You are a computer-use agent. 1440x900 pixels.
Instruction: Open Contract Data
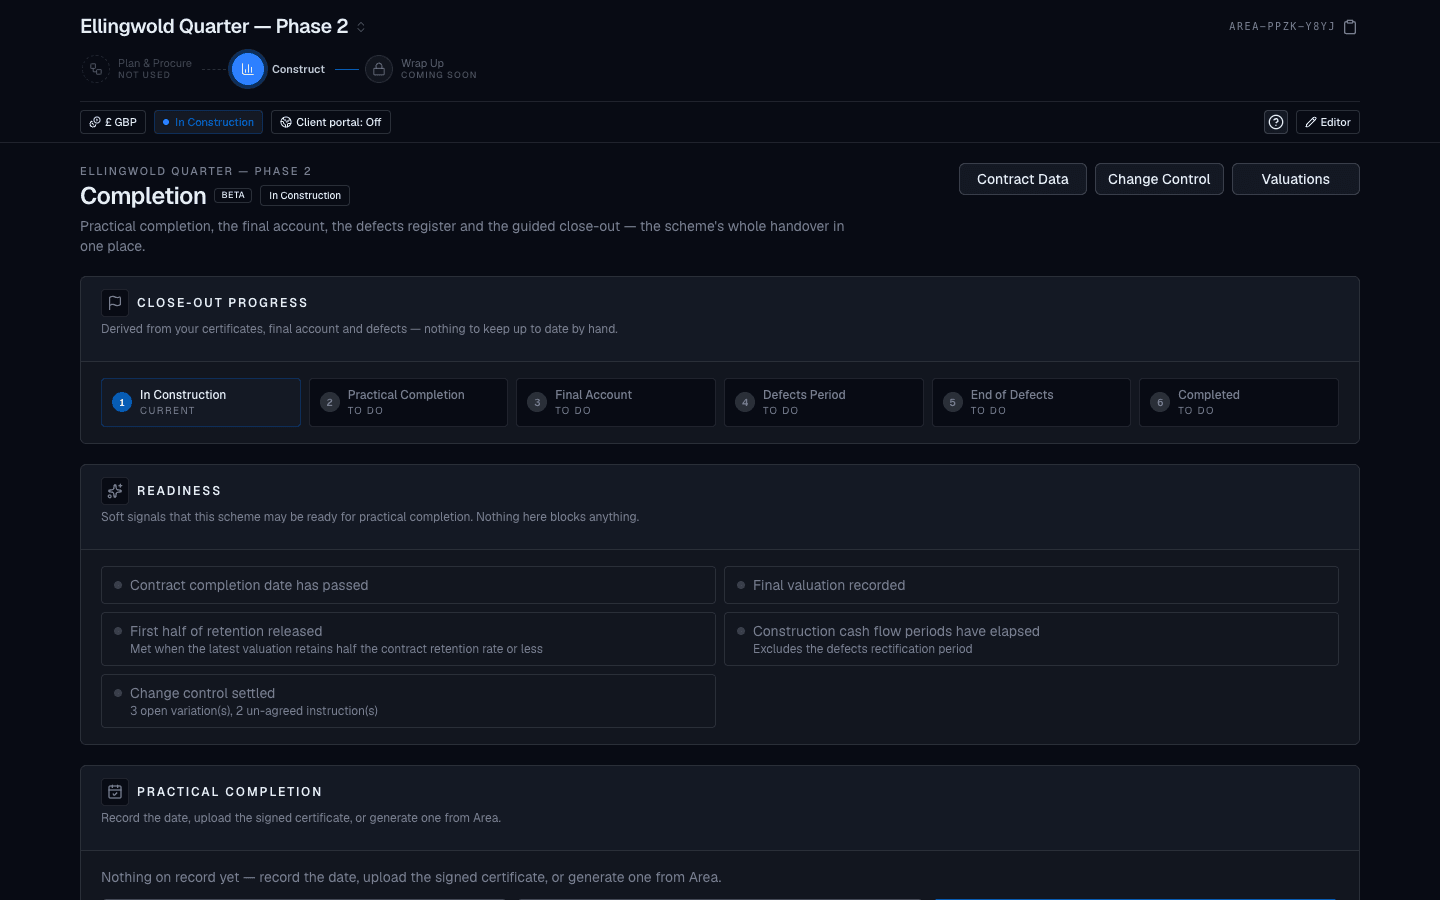click(1023, 179)
